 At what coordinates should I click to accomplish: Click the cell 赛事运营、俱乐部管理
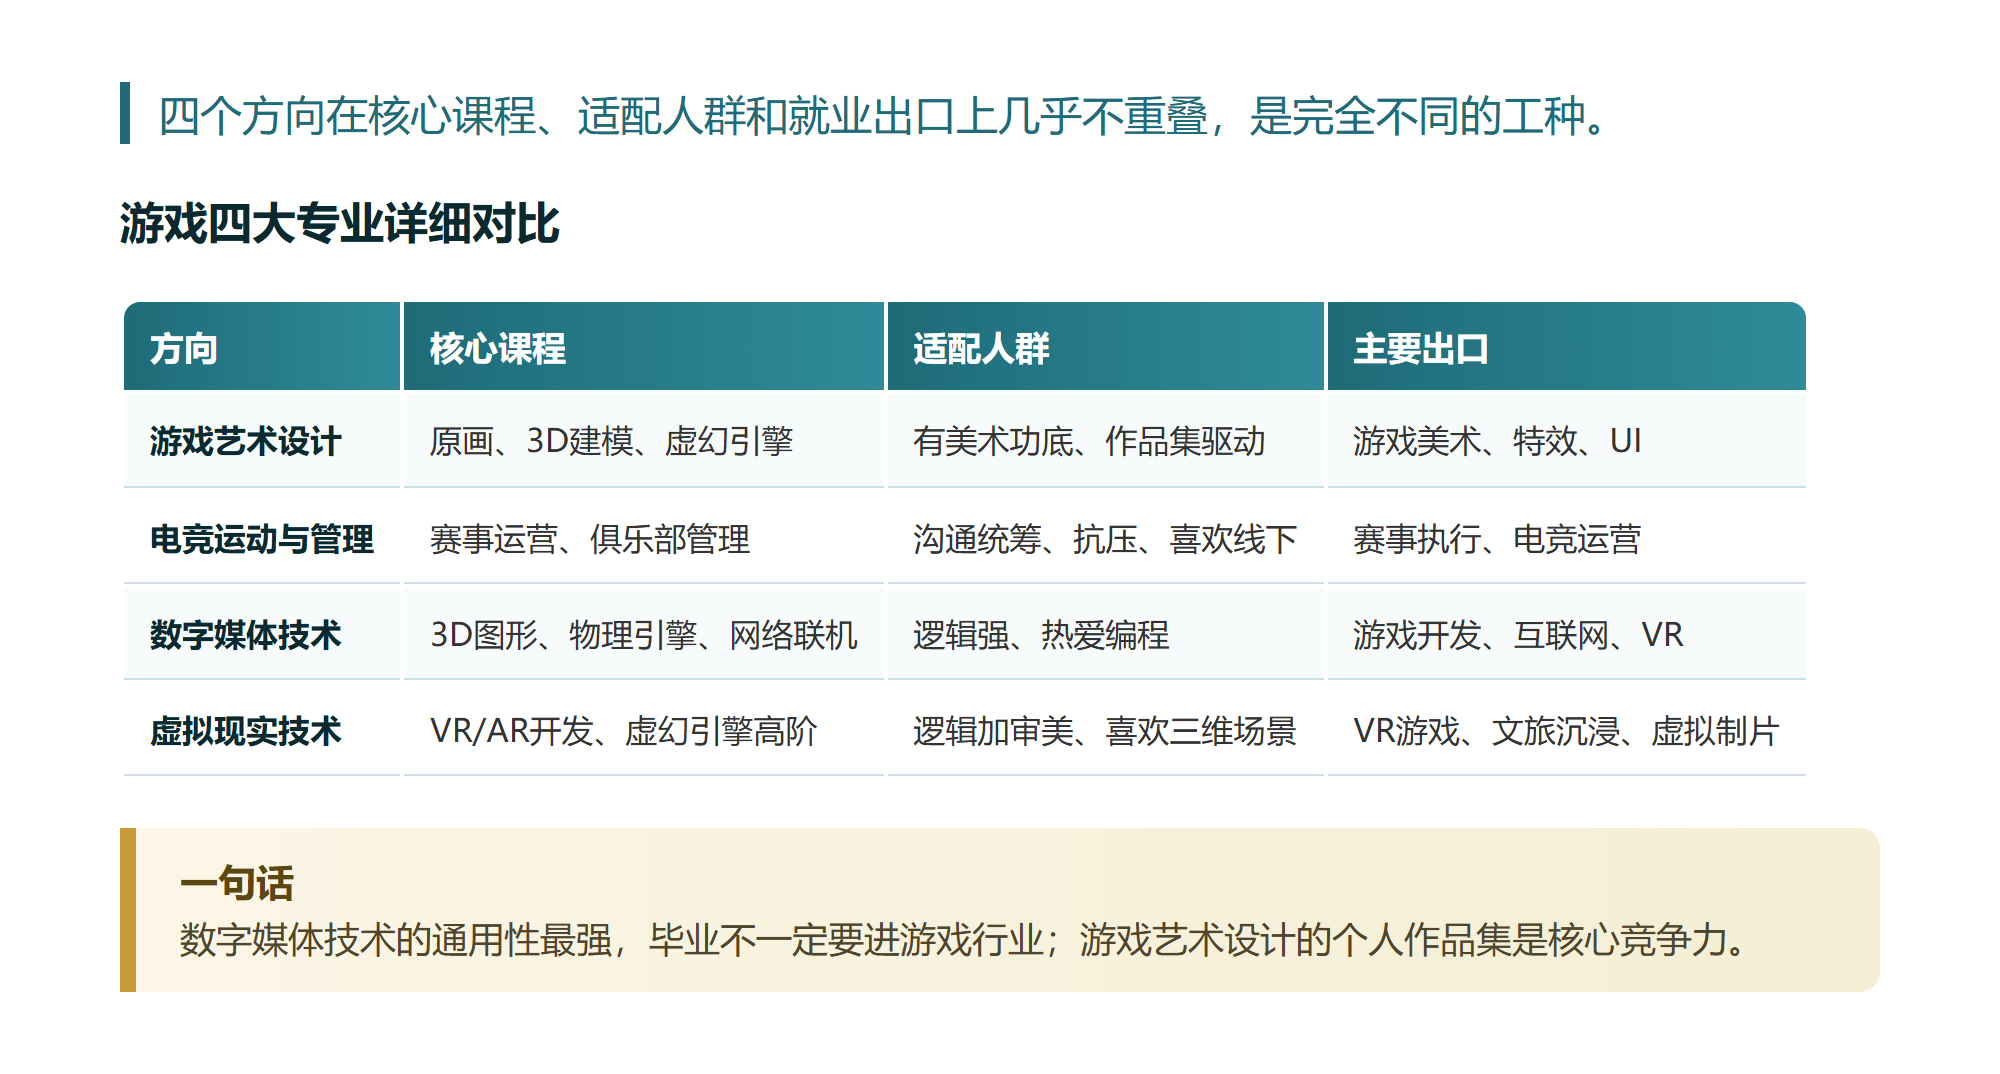[x=644, y=538]
